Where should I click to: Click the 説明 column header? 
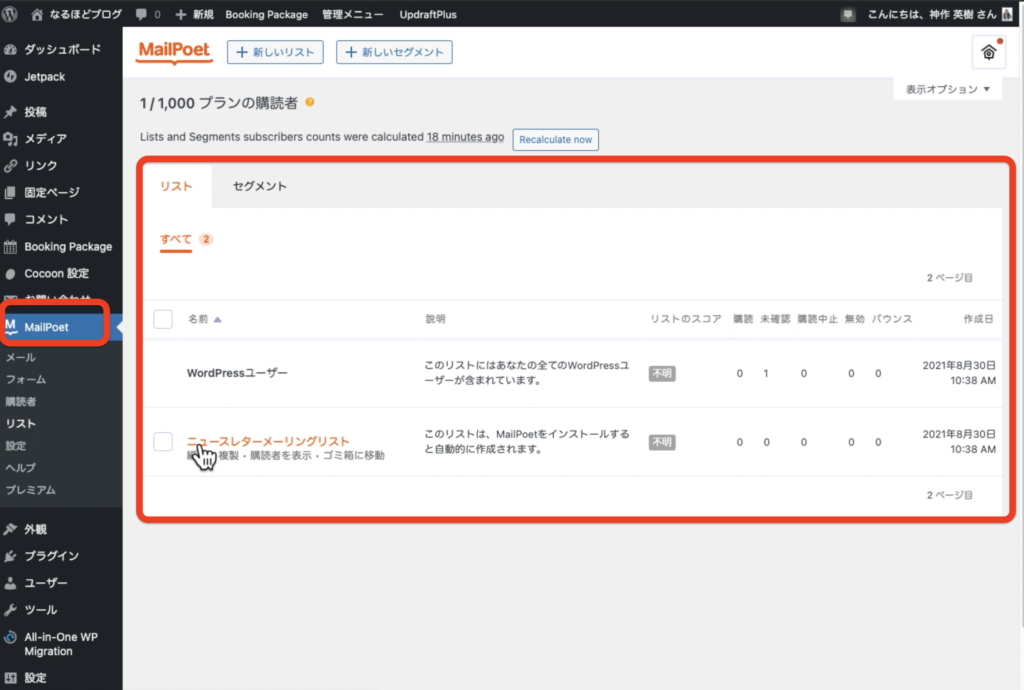436,319
